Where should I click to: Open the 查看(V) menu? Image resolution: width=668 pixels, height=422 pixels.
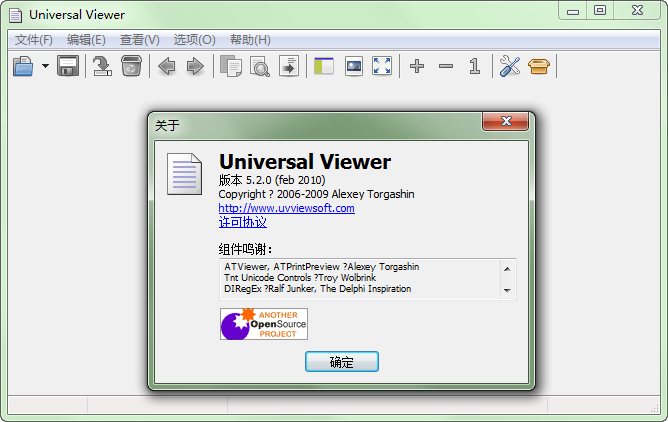(140, 40)
